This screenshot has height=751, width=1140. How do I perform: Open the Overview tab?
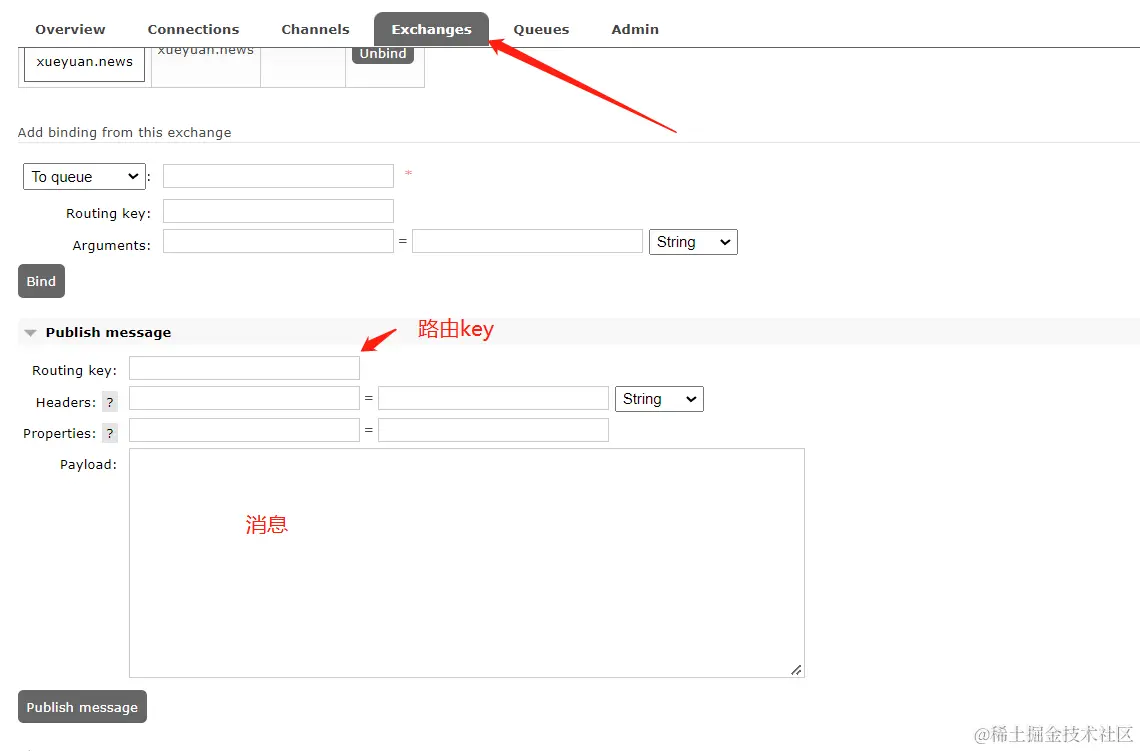(71, 29)
